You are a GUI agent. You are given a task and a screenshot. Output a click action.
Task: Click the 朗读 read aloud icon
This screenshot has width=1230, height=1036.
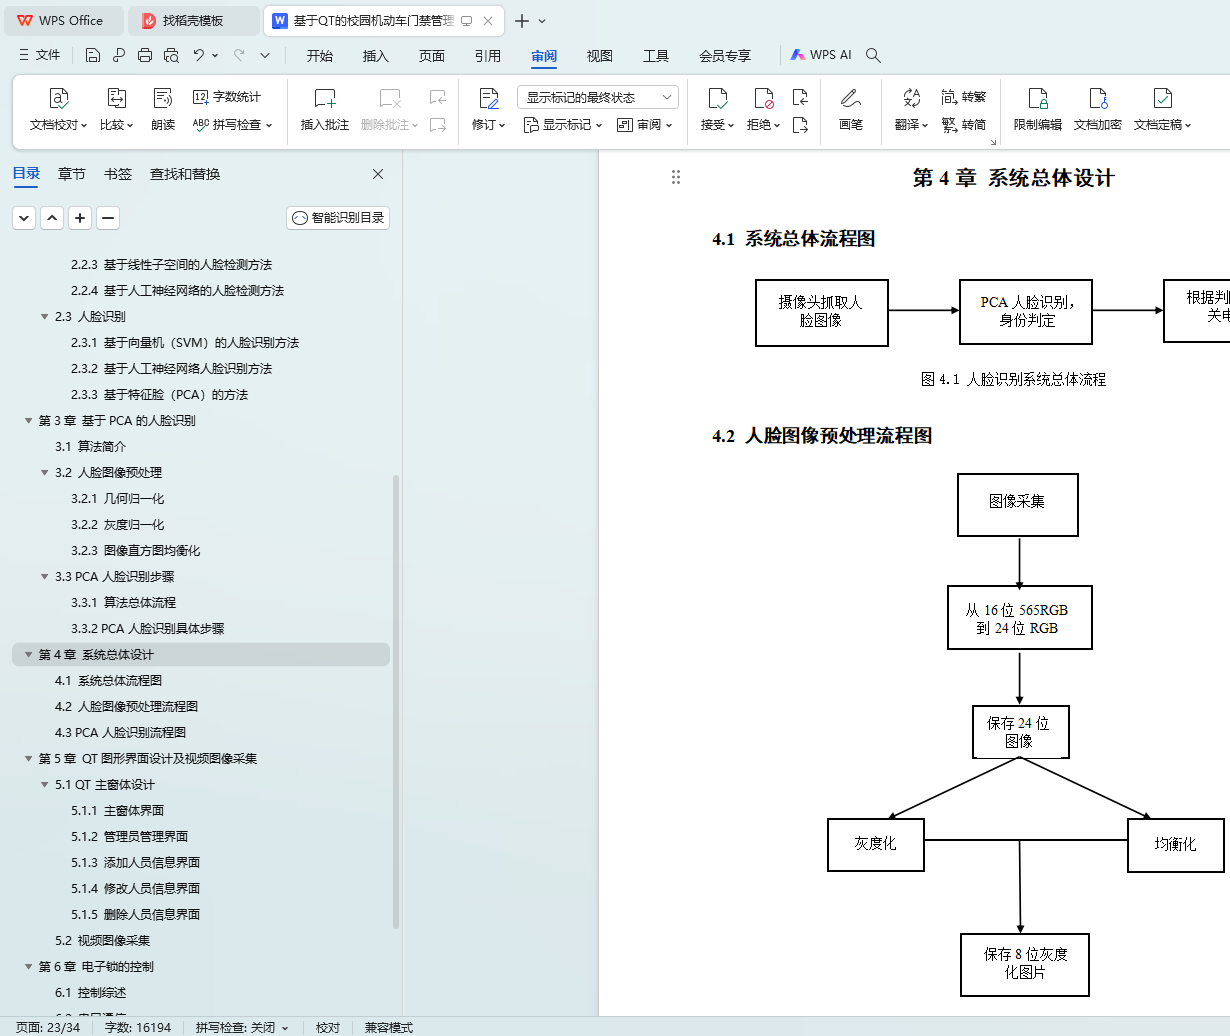click(x=163, y=98)
